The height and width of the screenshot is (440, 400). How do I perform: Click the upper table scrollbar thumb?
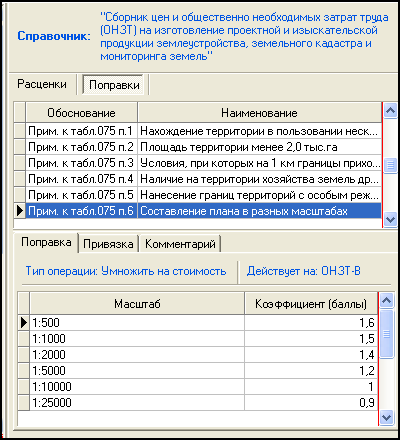pyautogui.click(x=390, y=165)
